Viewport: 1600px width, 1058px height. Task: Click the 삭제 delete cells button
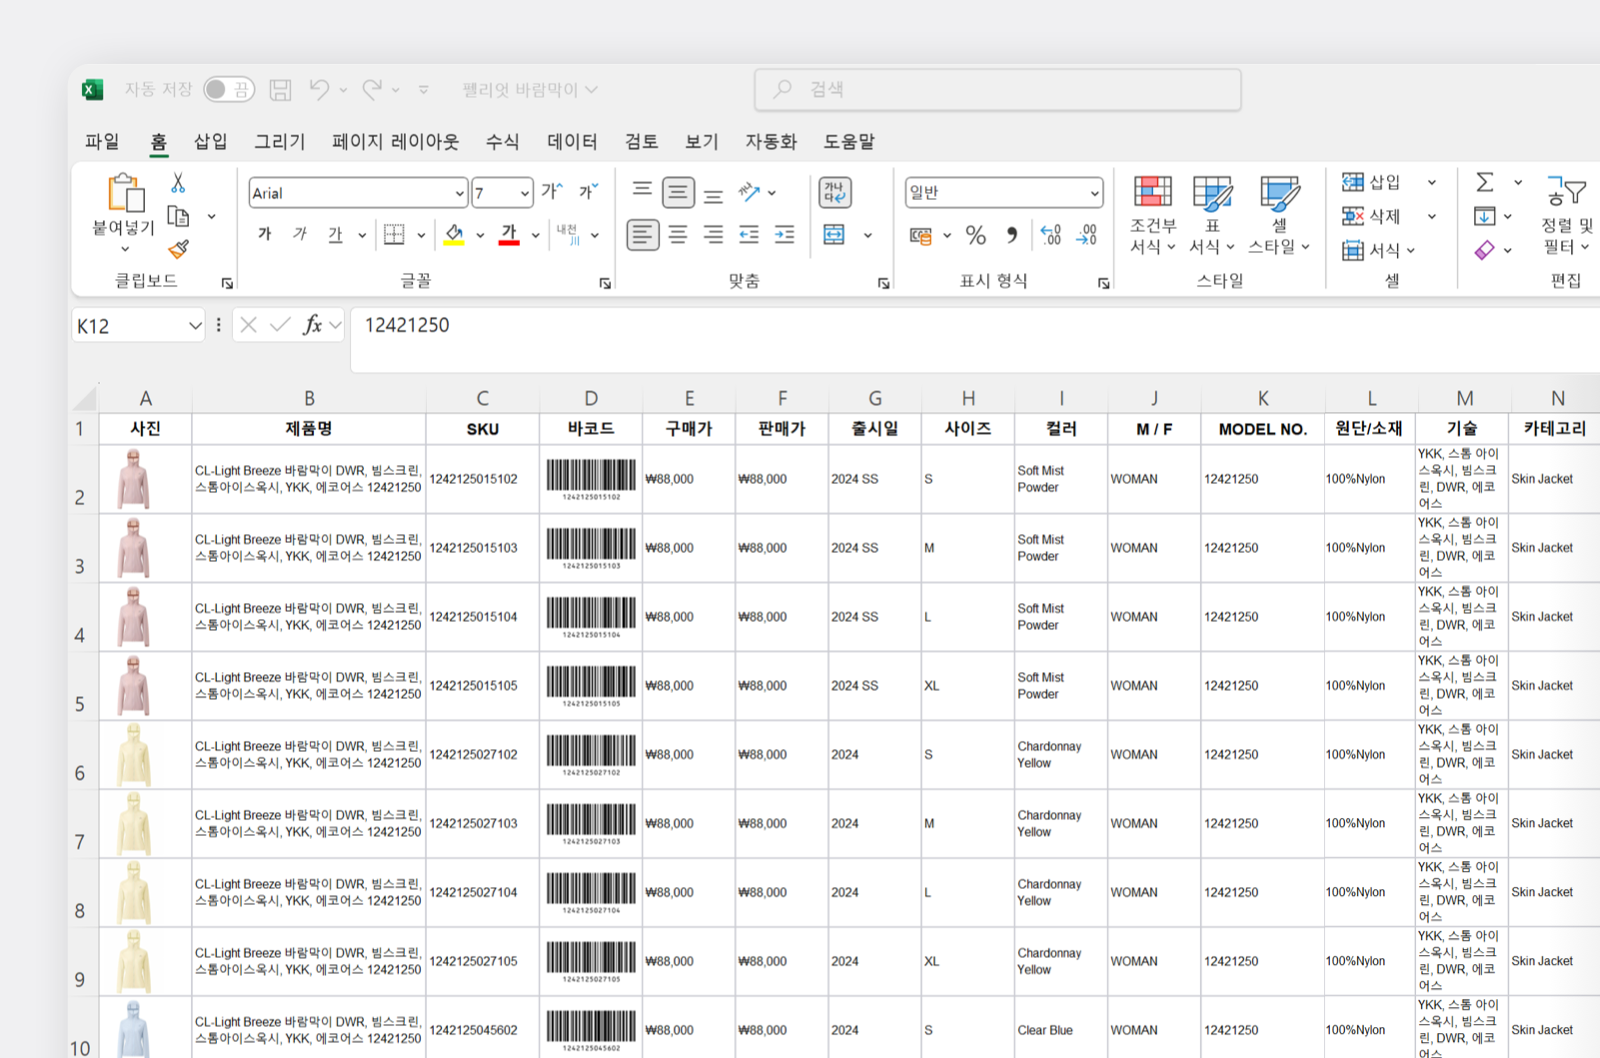tap(1371, 216)
